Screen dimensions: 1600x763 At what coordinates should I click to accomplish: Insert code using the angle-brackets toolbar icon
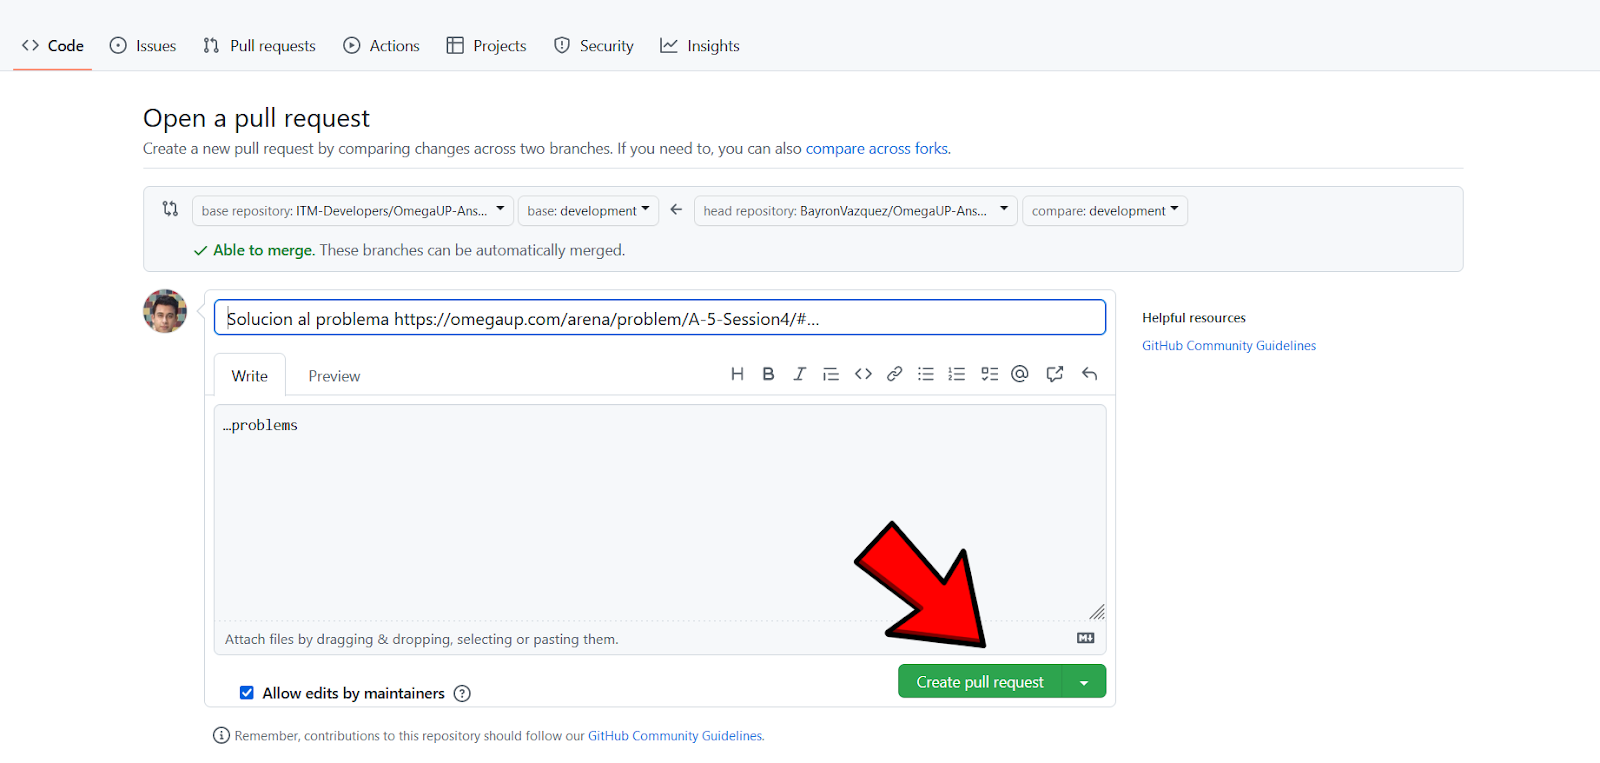click(x=863, y=374)
